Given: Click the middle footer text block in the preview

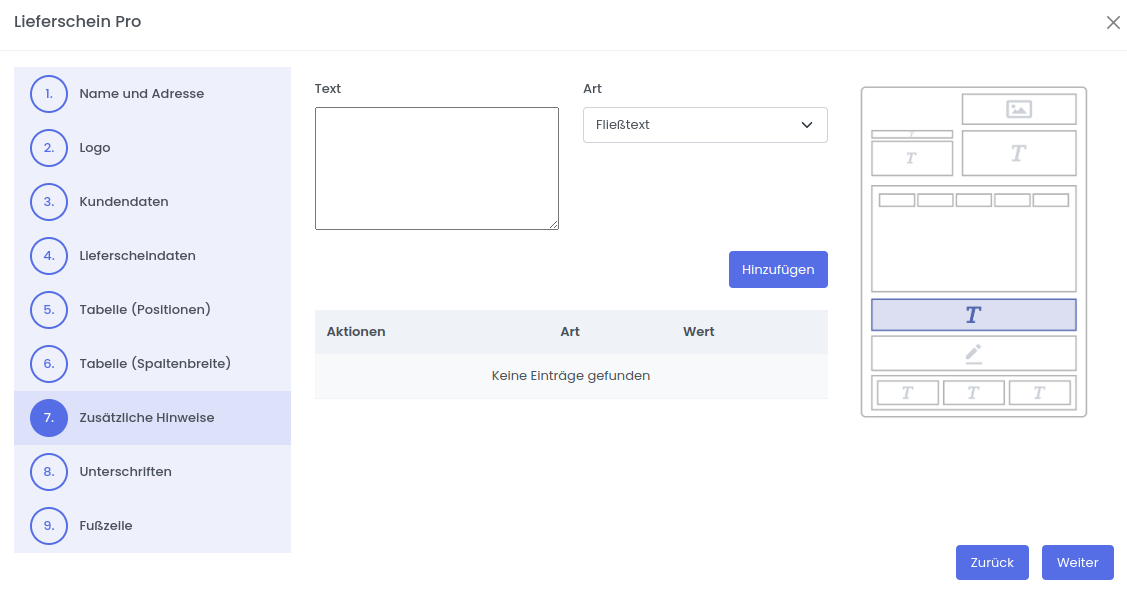Looking at the screenshot, I should point(973,393).
